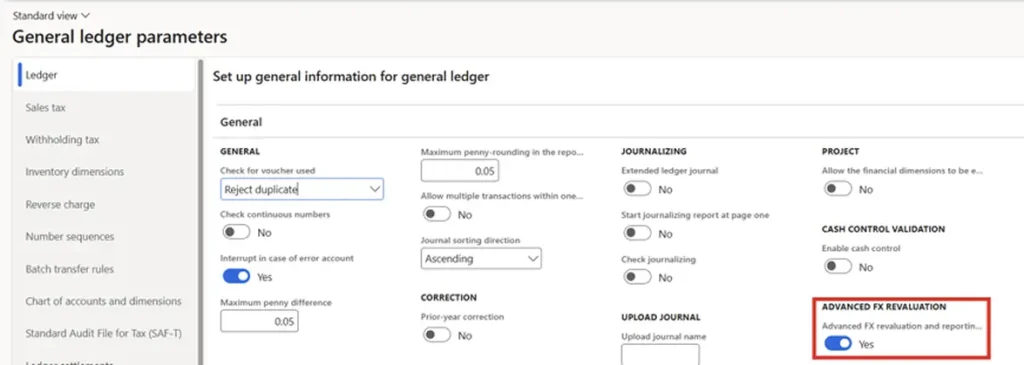Click the CASH CONTROL VALIDATION heading

[883, 229]
